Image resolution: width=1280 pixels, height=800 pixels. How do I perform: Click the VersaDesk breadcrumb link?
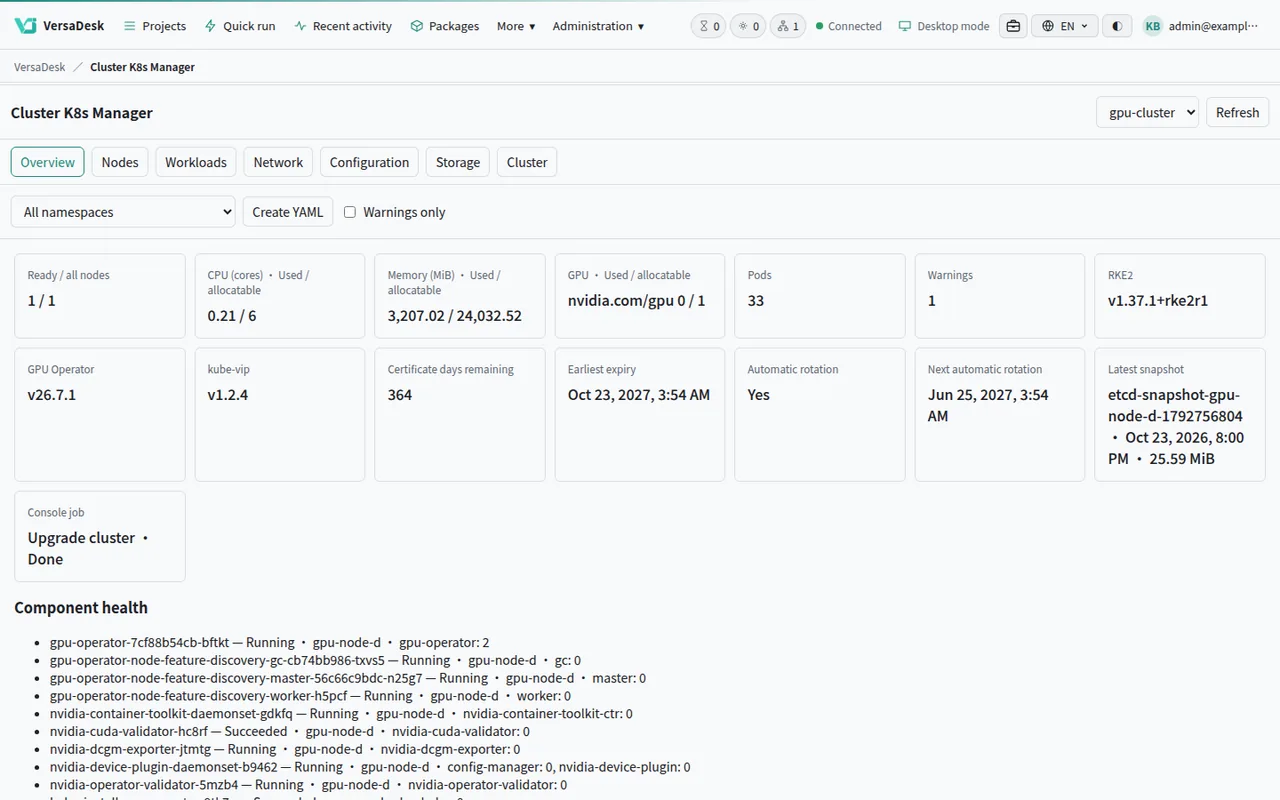point(40,67)
